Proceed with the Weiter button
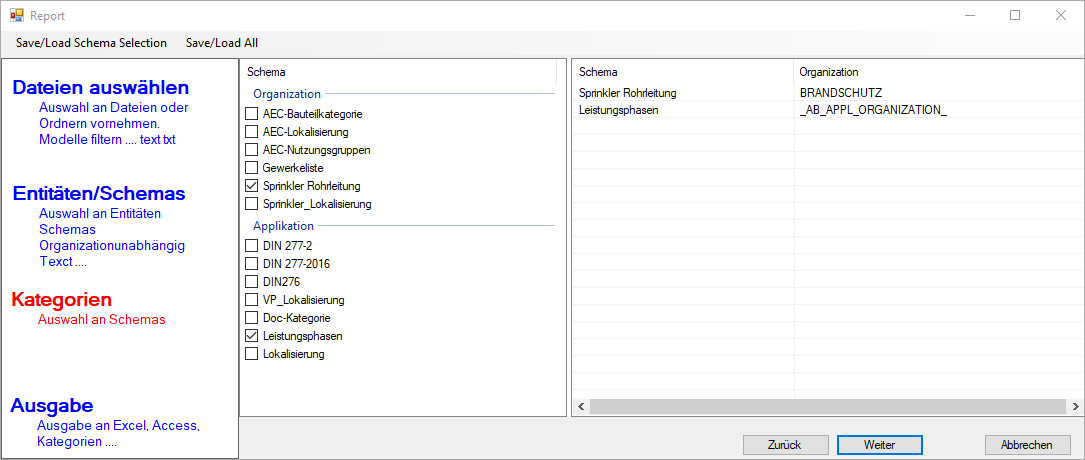 pos(879,445)
